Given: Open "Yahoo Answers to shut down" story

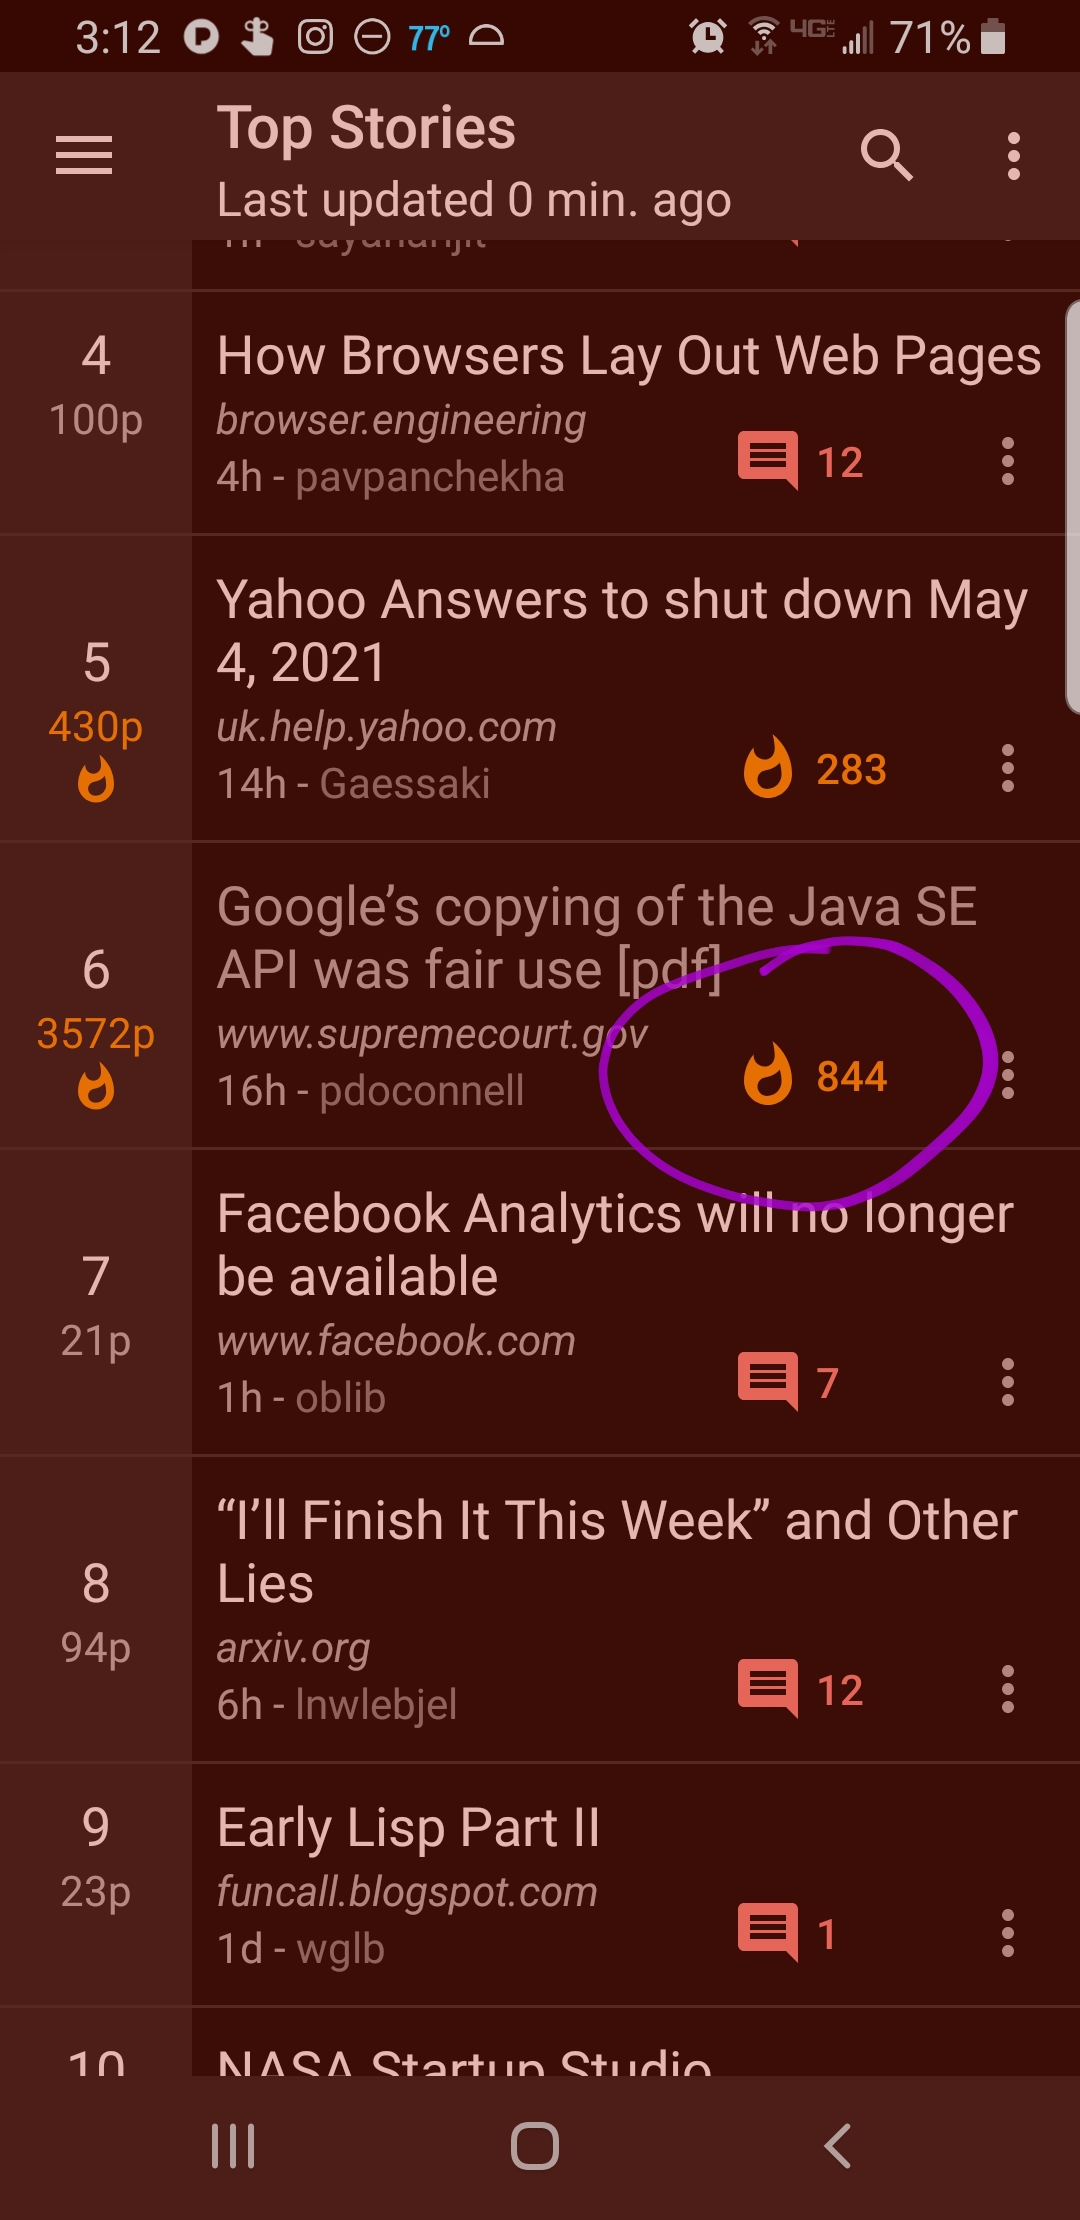Looking at the screenshot, I should pos(620,630).
